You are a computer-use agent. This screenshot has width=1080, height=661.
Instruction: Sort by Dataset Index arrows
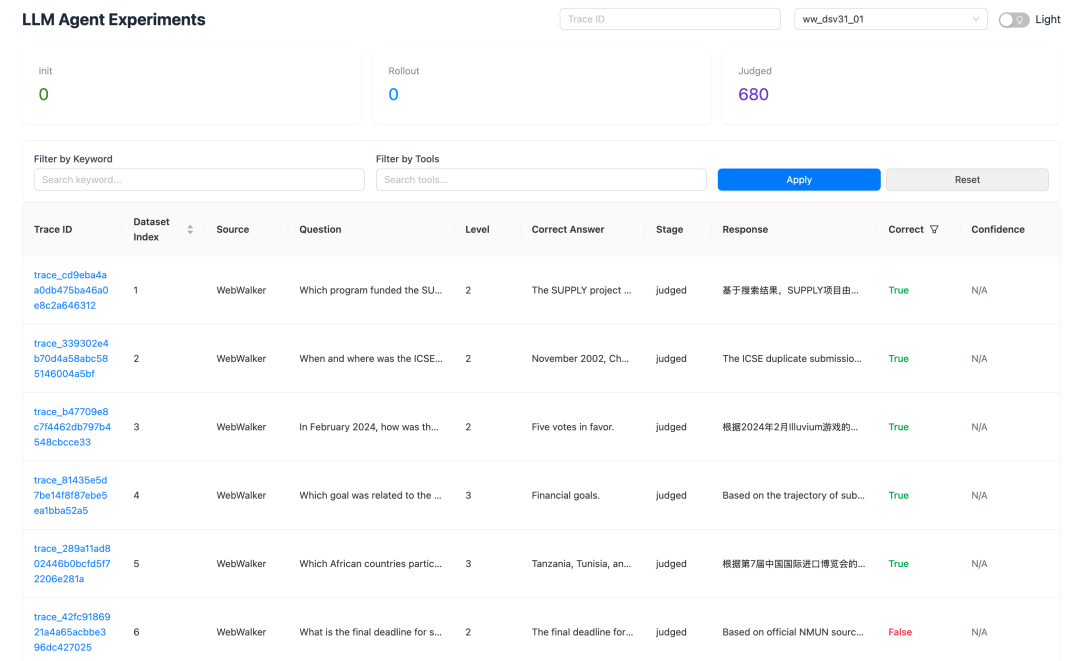pos(190,229)
